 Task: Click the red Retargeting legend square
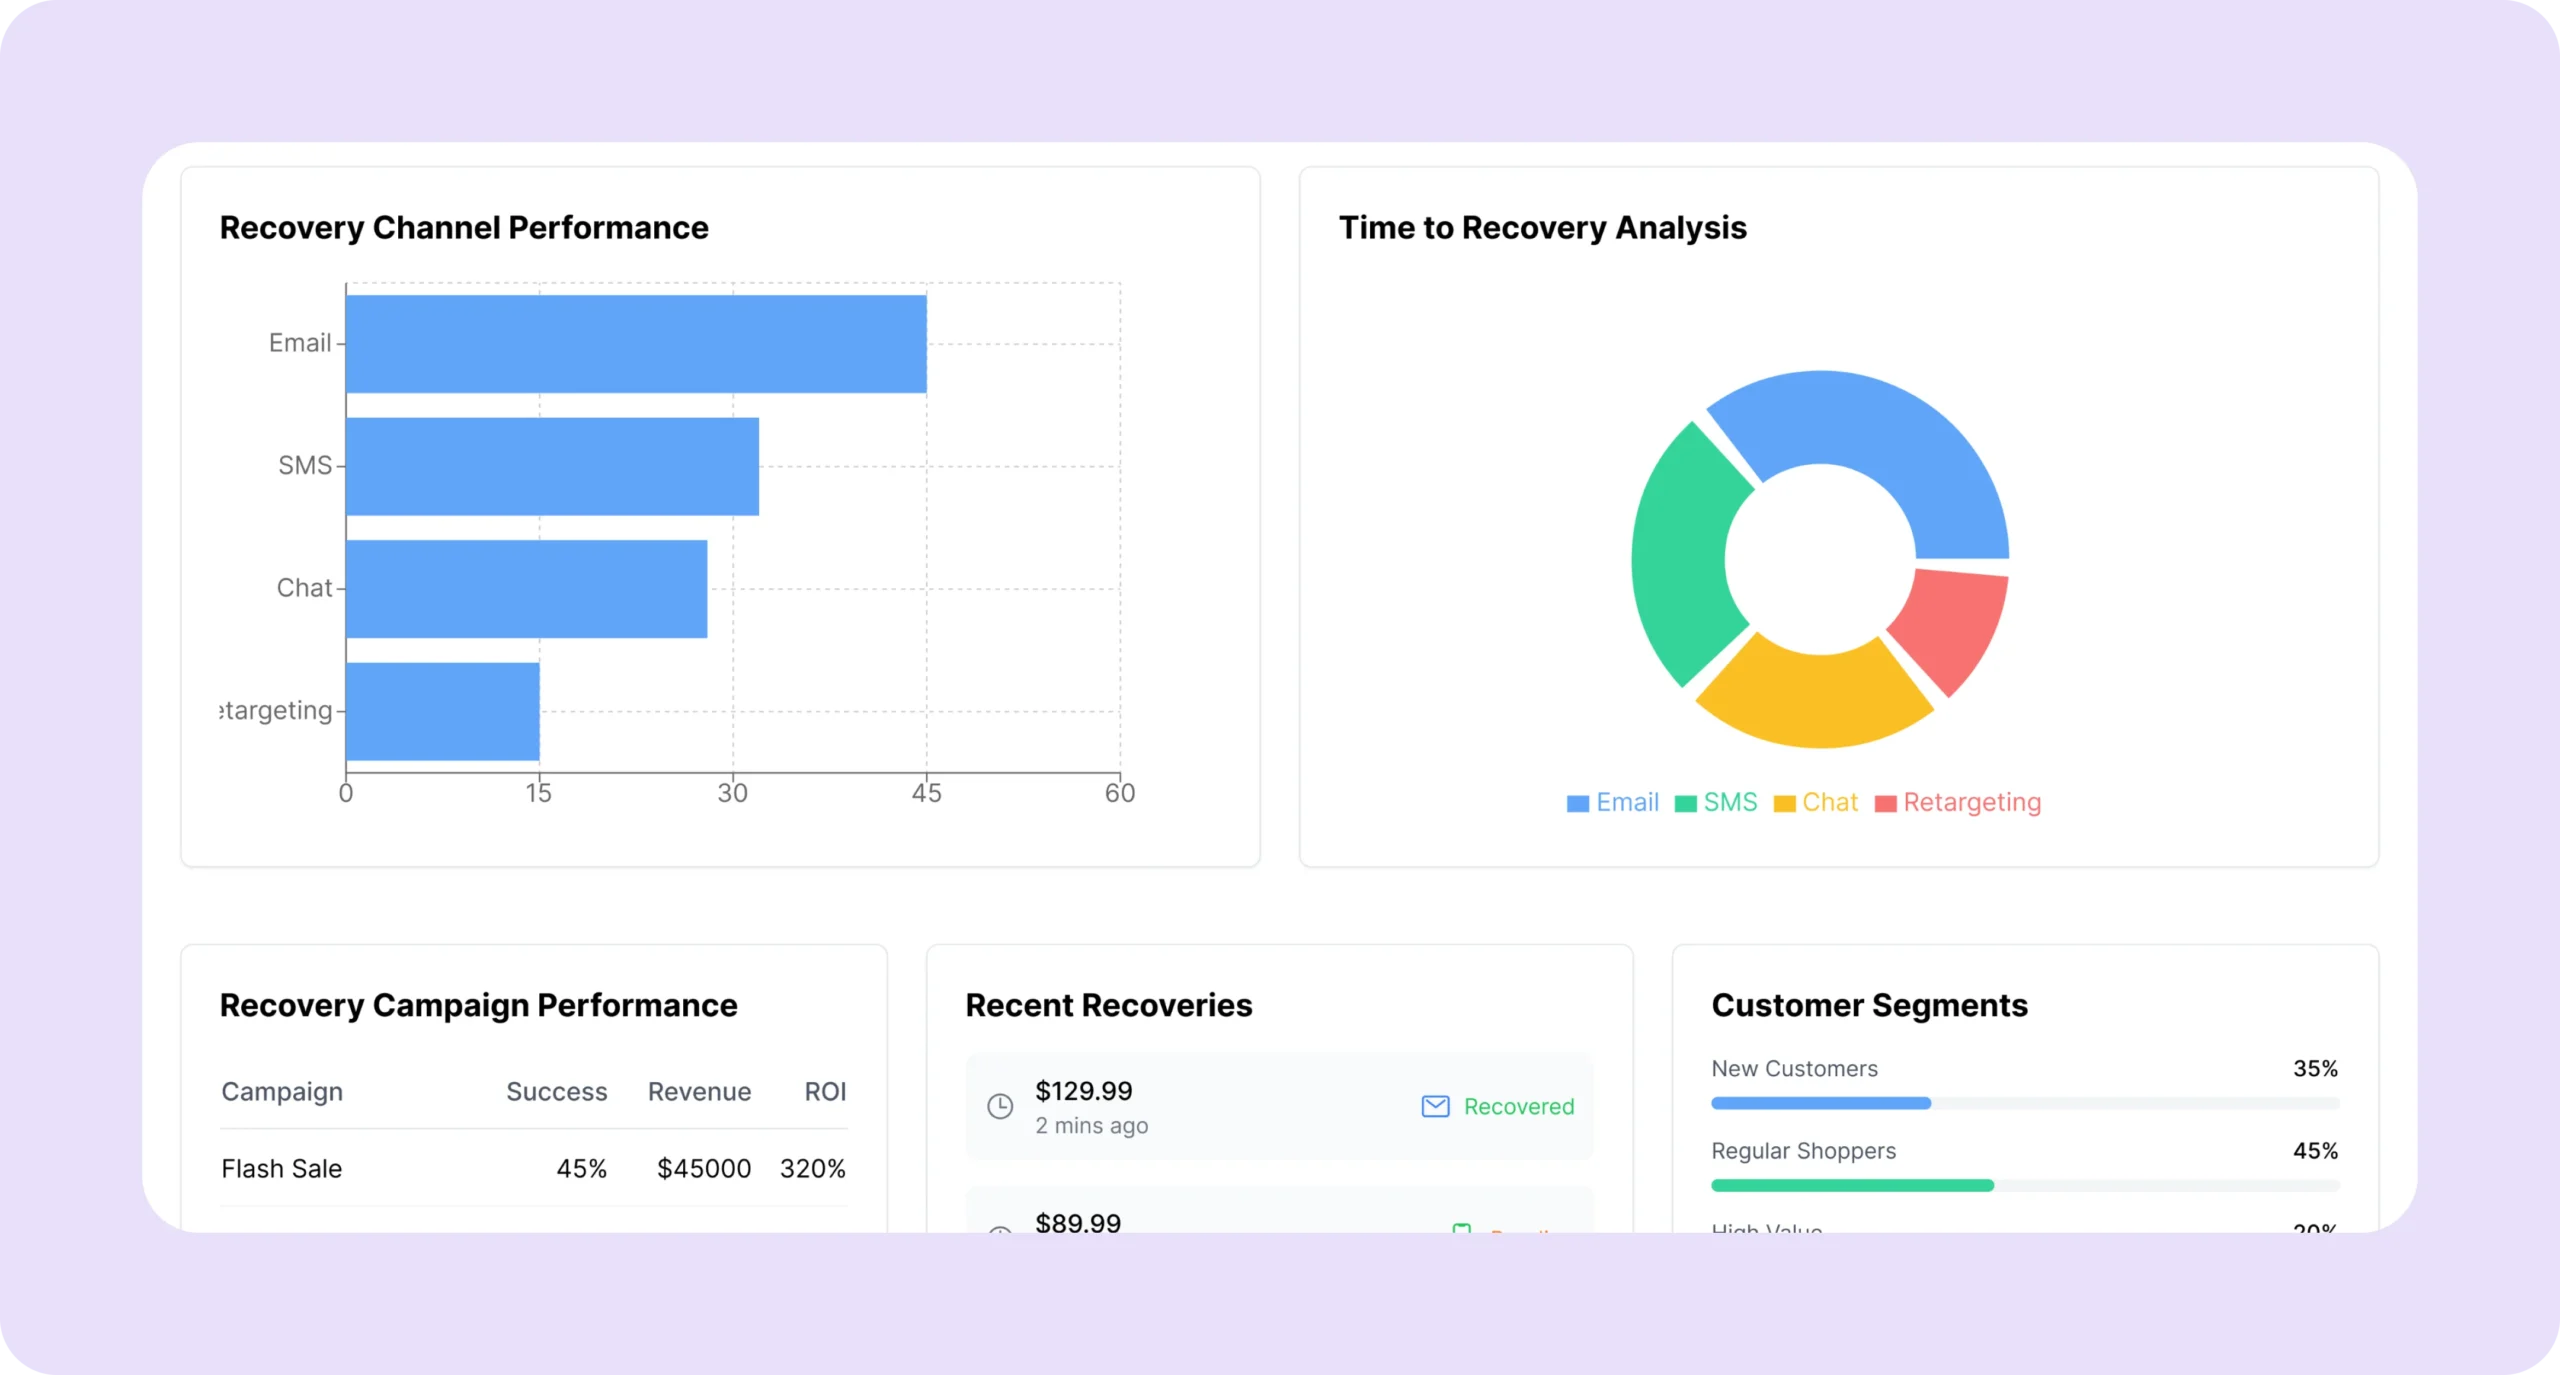click(x=1885, y=804)
